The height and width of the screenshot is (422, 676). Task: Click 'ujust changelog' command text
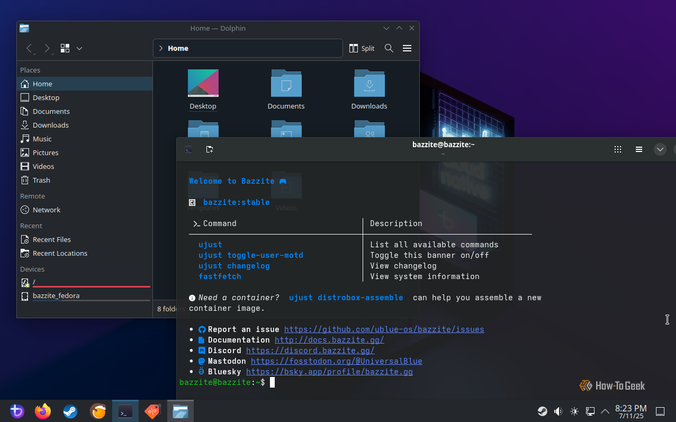tap(234, 266)
